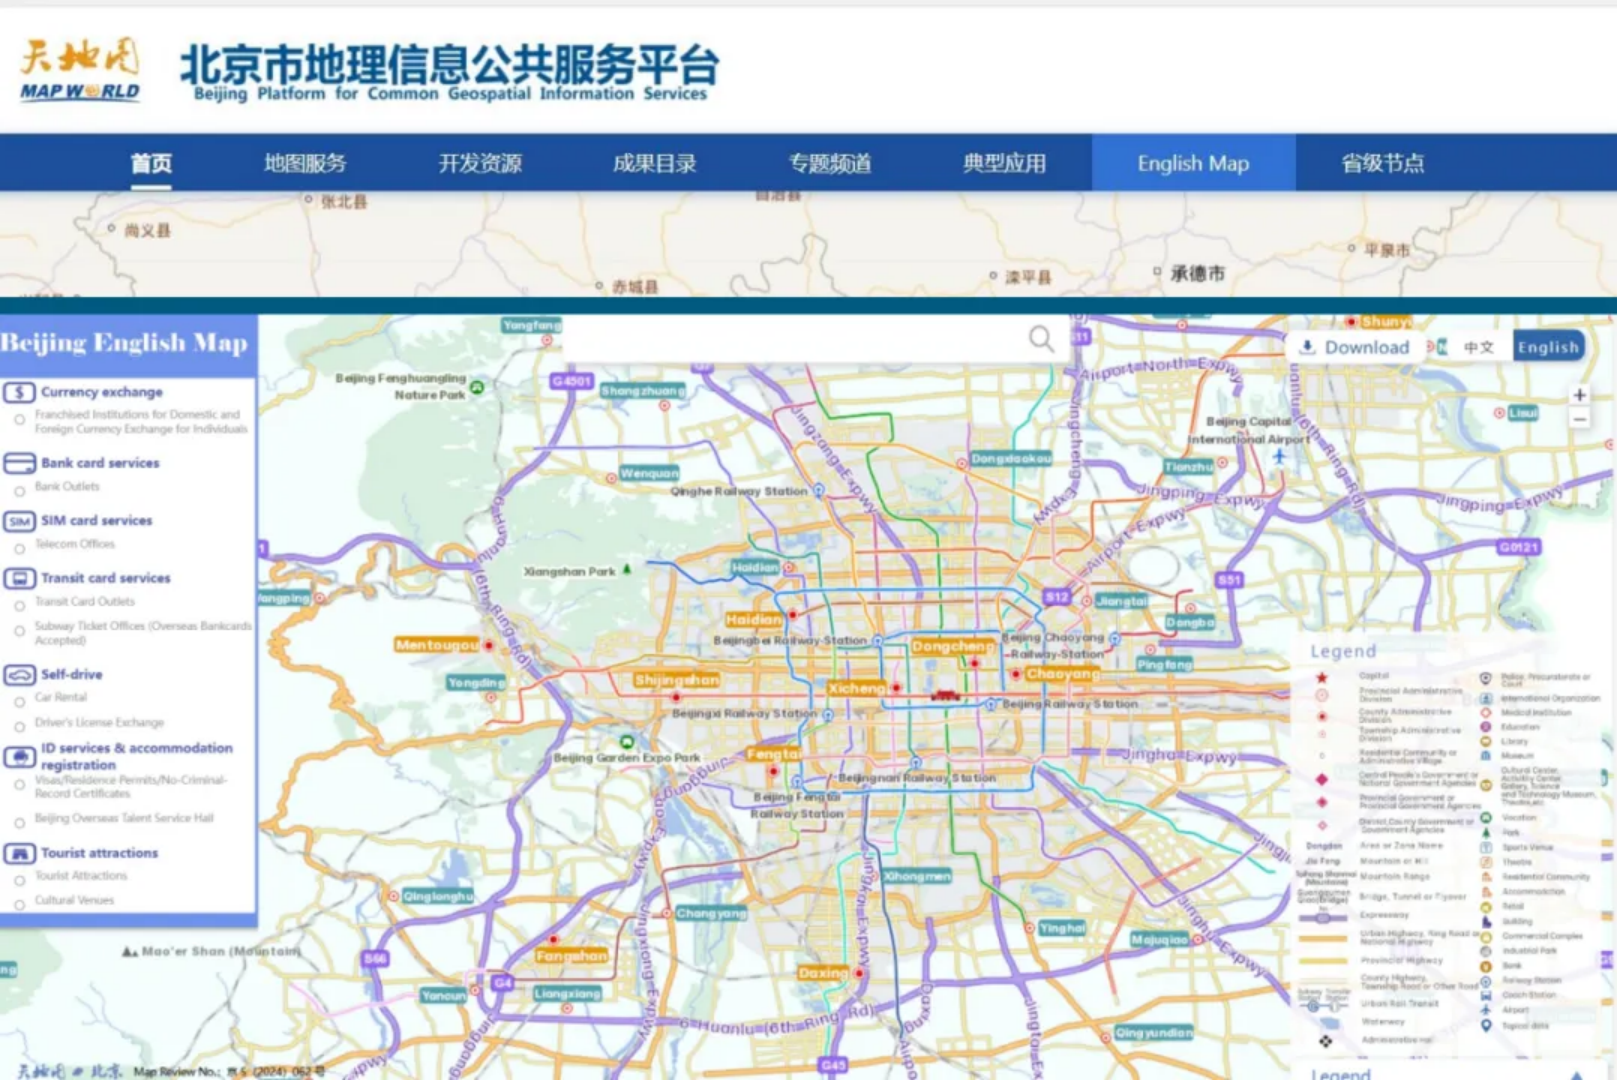
Task: Zoom in using the plus control
Action: point(1578,395)
